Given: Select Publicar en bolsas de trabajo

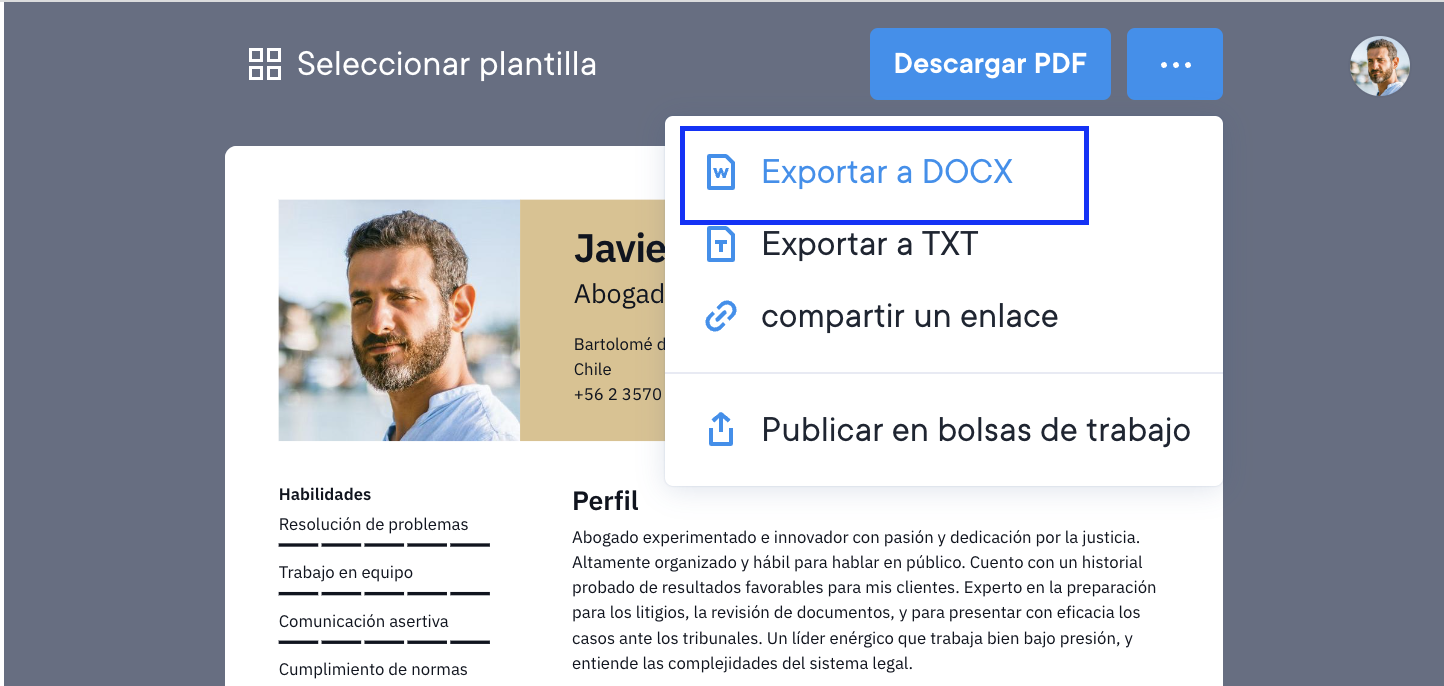Looking at the screenshot, I should click(x=975, y=430).
